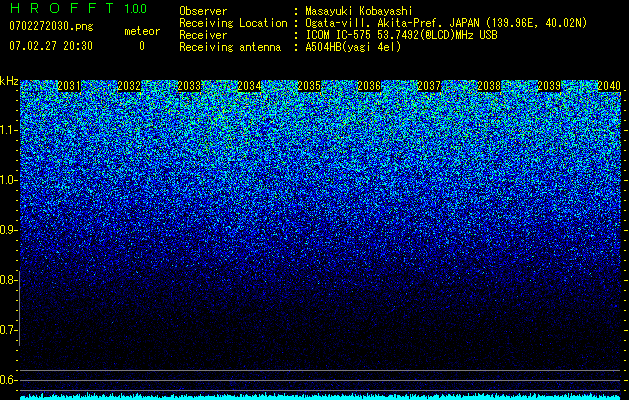This screenshot has height=400, width=629.
Task: Click the 1.0 frequency axis label
Action: click(x=7, y=180)
